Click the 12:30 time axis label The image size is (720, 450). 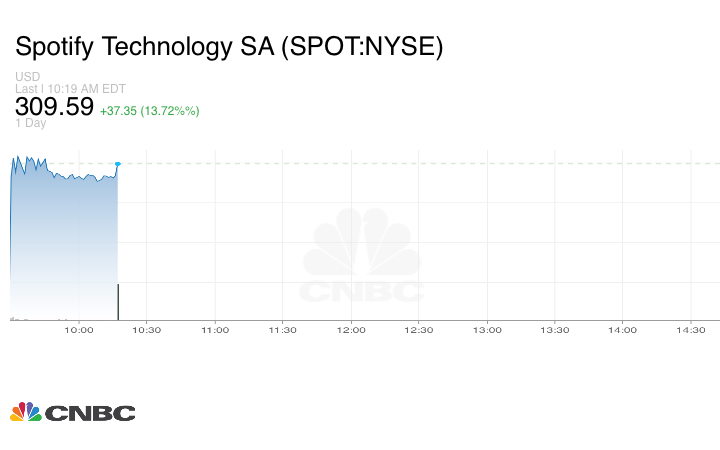419,329
